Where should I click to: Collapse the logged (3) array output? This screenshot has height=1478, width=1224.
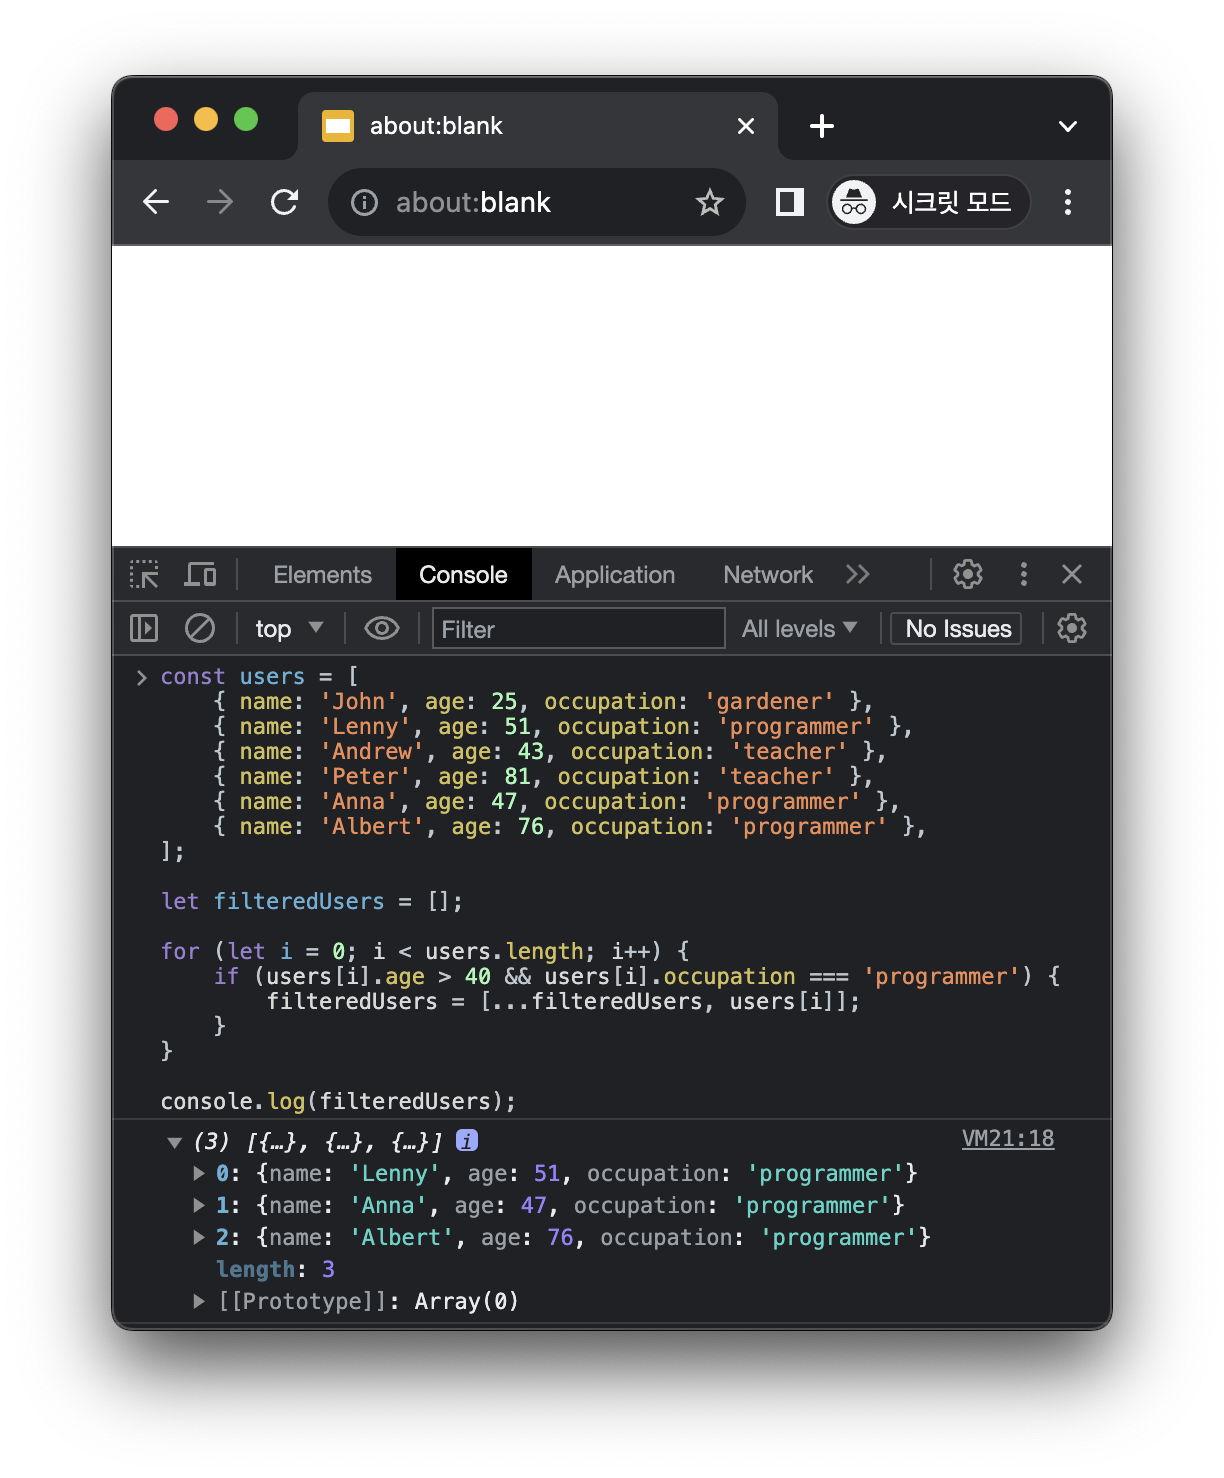click(x=174, y=1141)
